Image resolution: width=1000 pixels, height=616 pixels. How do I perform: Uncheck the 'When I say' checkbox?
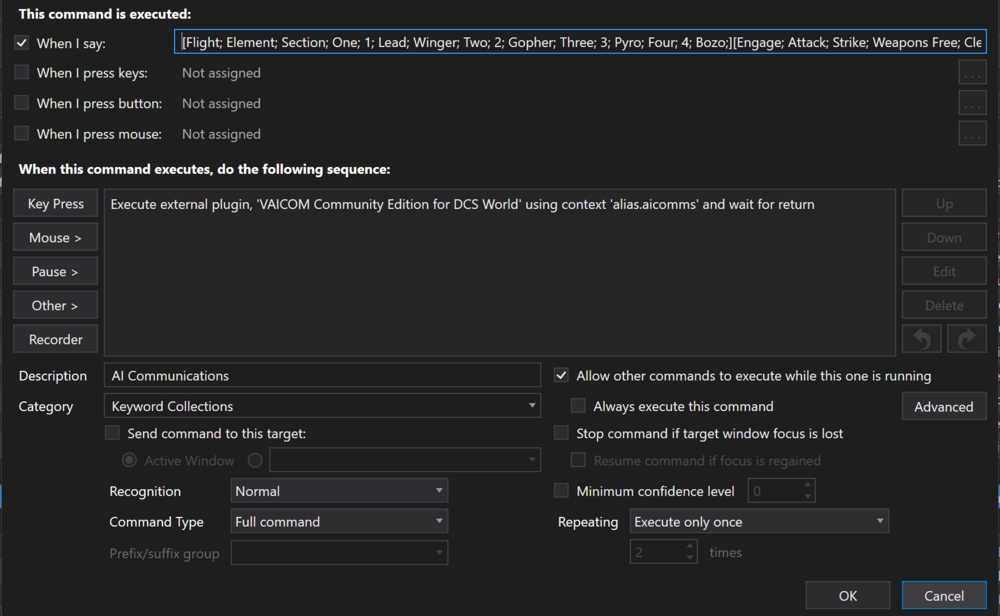[22, 43]
